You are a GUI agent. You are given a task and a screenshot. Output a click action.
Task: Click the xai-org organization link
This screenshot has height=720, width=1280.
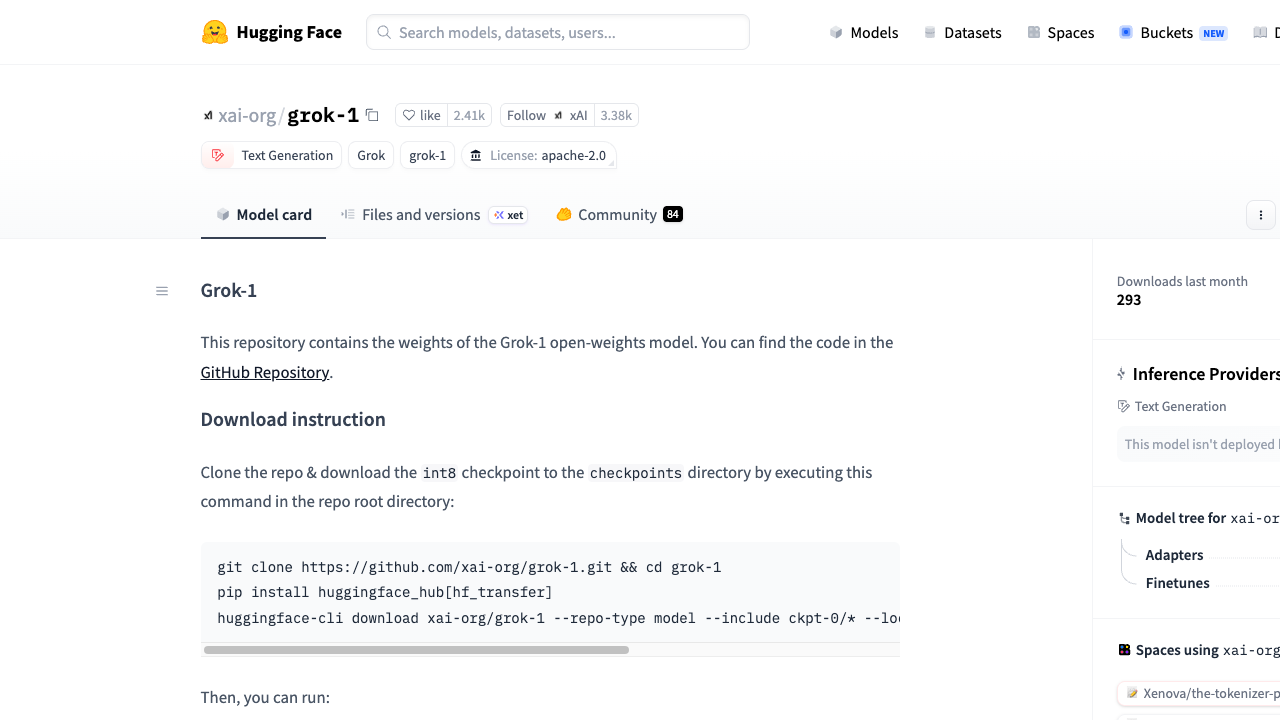click(247, 115)
